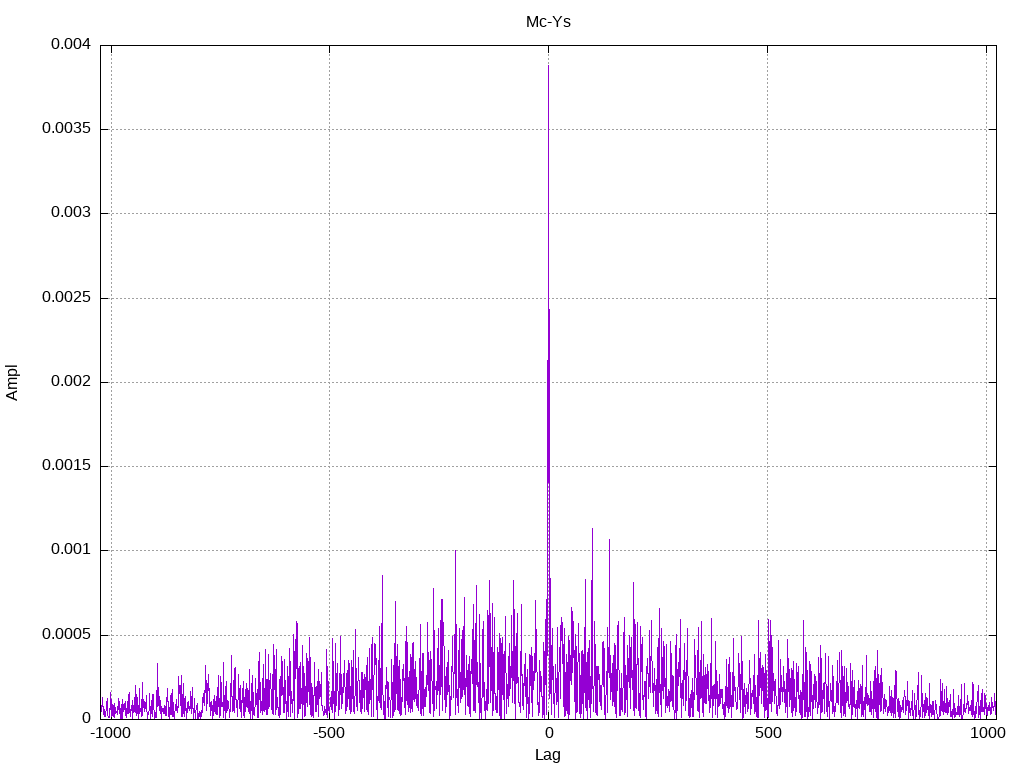Select the 0.004 y-axis tick label
Screen dimensions: 1024x768
point(71,45)
